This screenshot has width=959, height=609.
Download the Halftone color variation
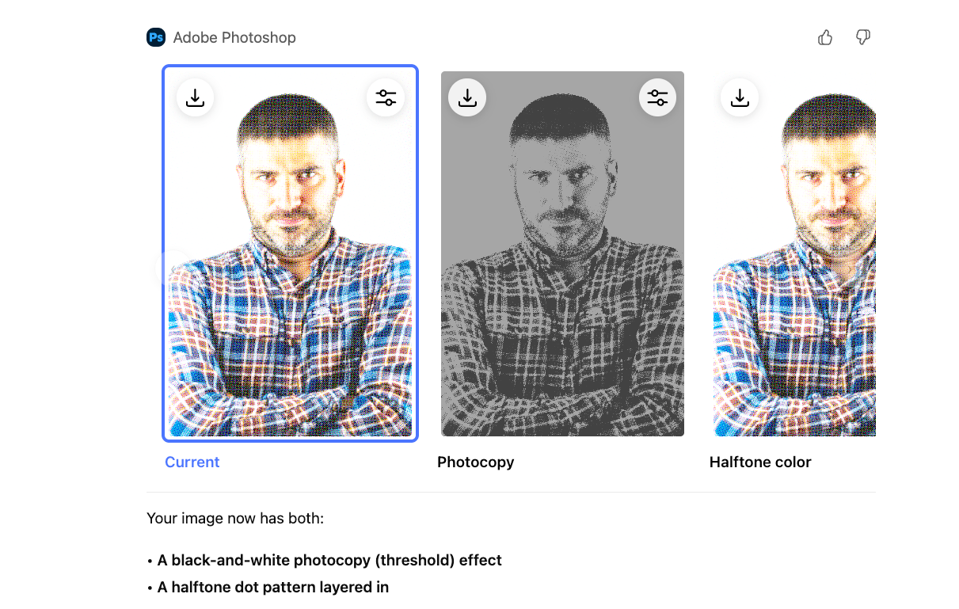(739, 98)
